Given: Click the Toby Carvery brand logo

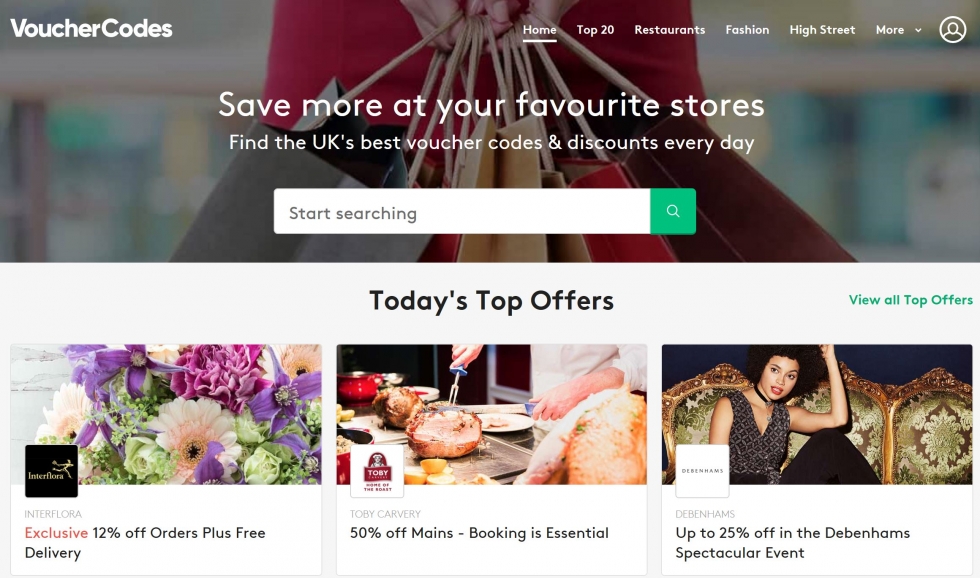Looking at the screenshot, I should (x=377, y=471).
